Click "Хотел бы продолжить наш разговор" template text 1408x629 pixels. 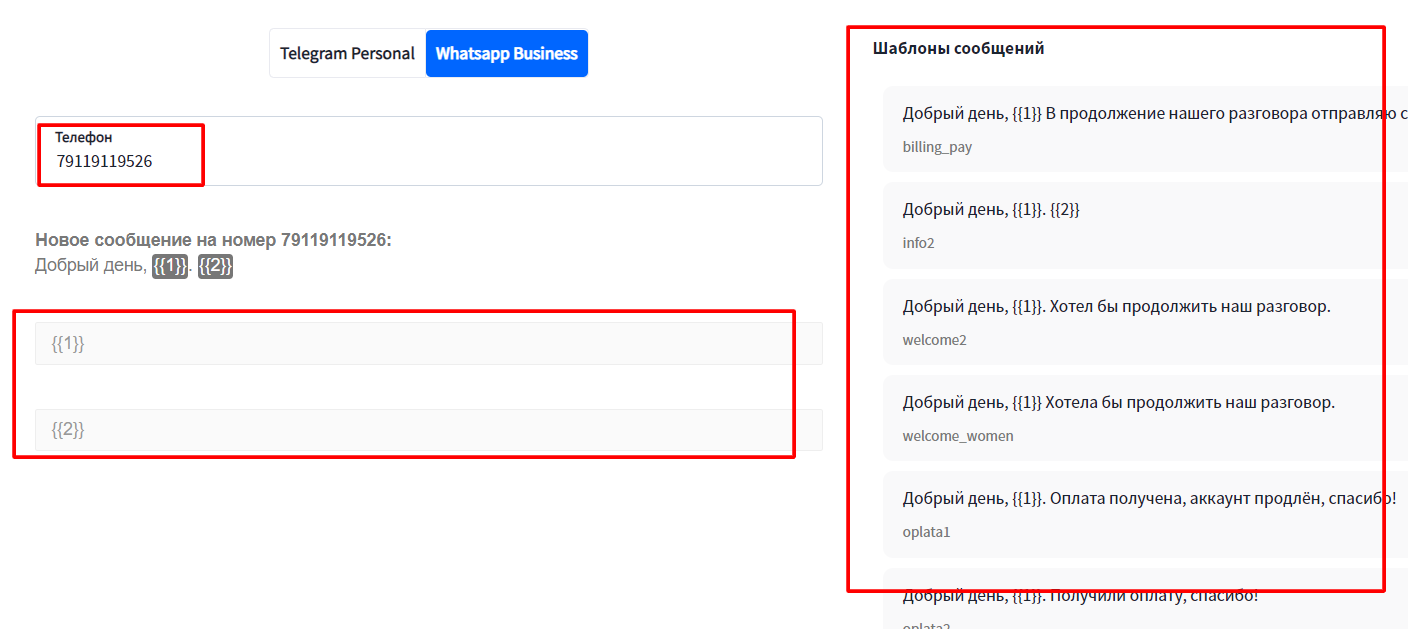pos(1190,306)
